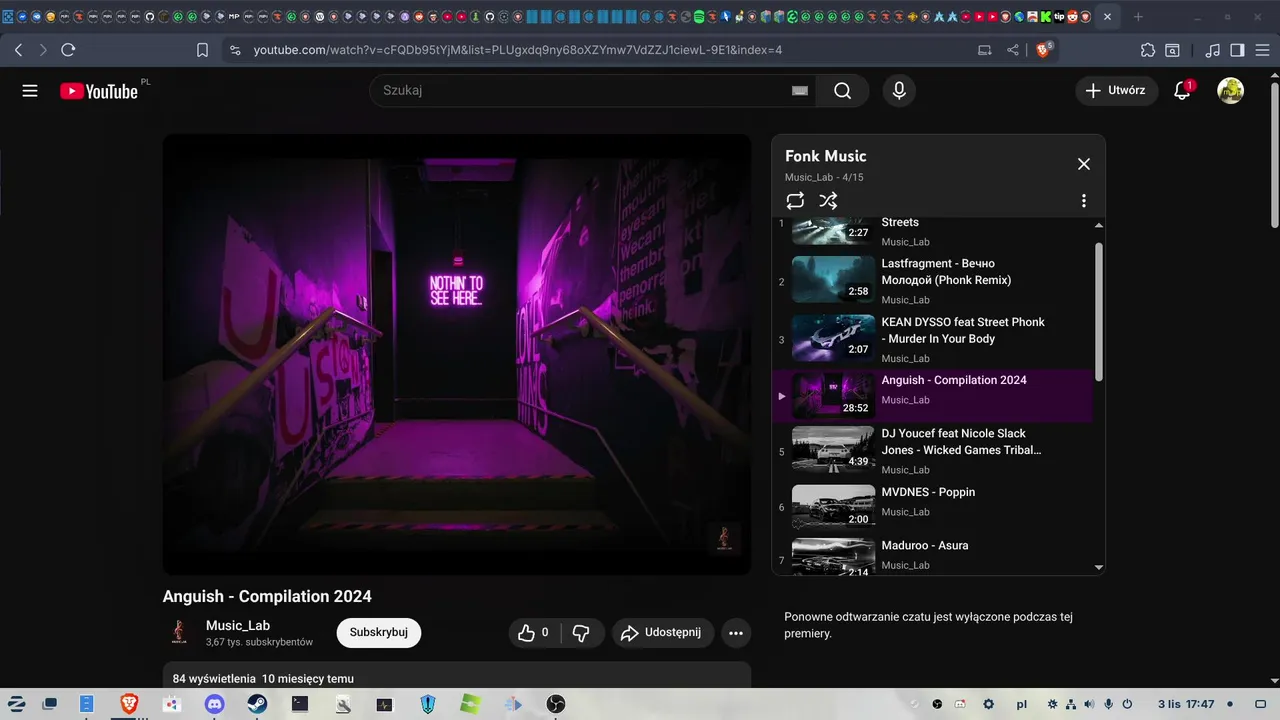This screenshot has width=1280, height=720.
Task: Click the video player area
Action: pos(457,354)
